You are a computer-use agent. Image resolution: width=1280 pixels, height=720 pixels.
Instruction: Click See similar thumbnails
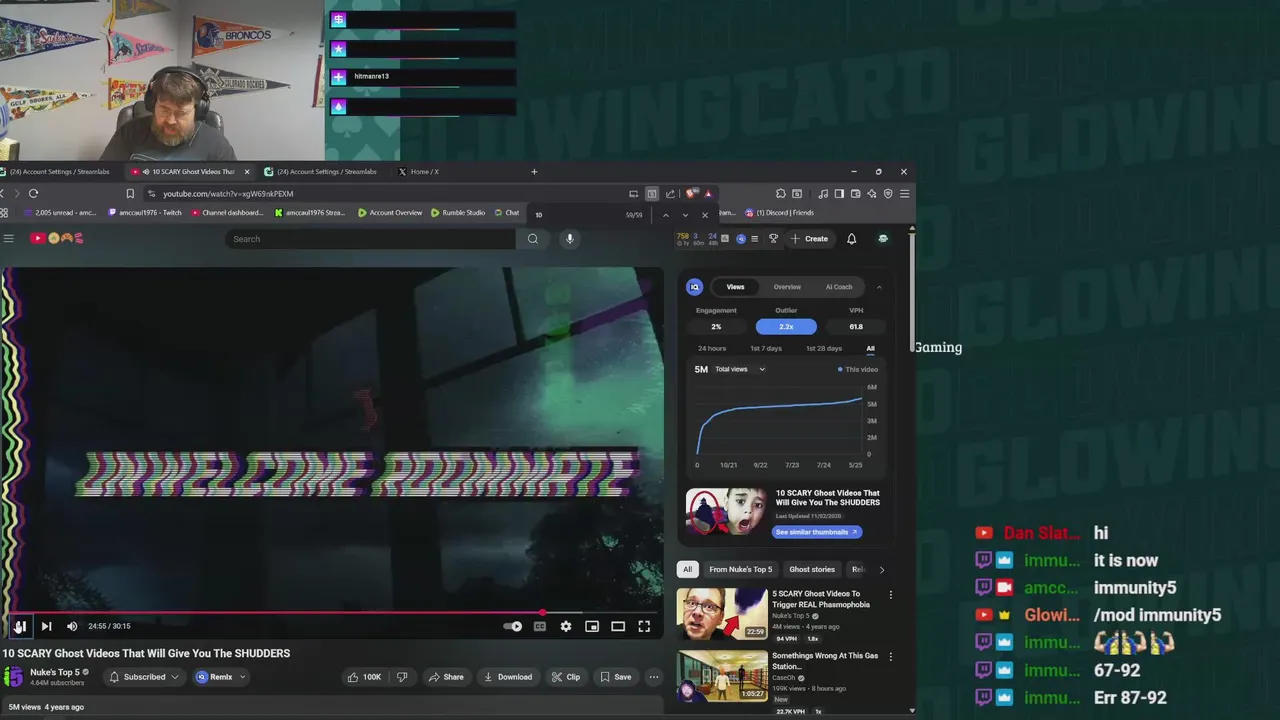(816, 532)
